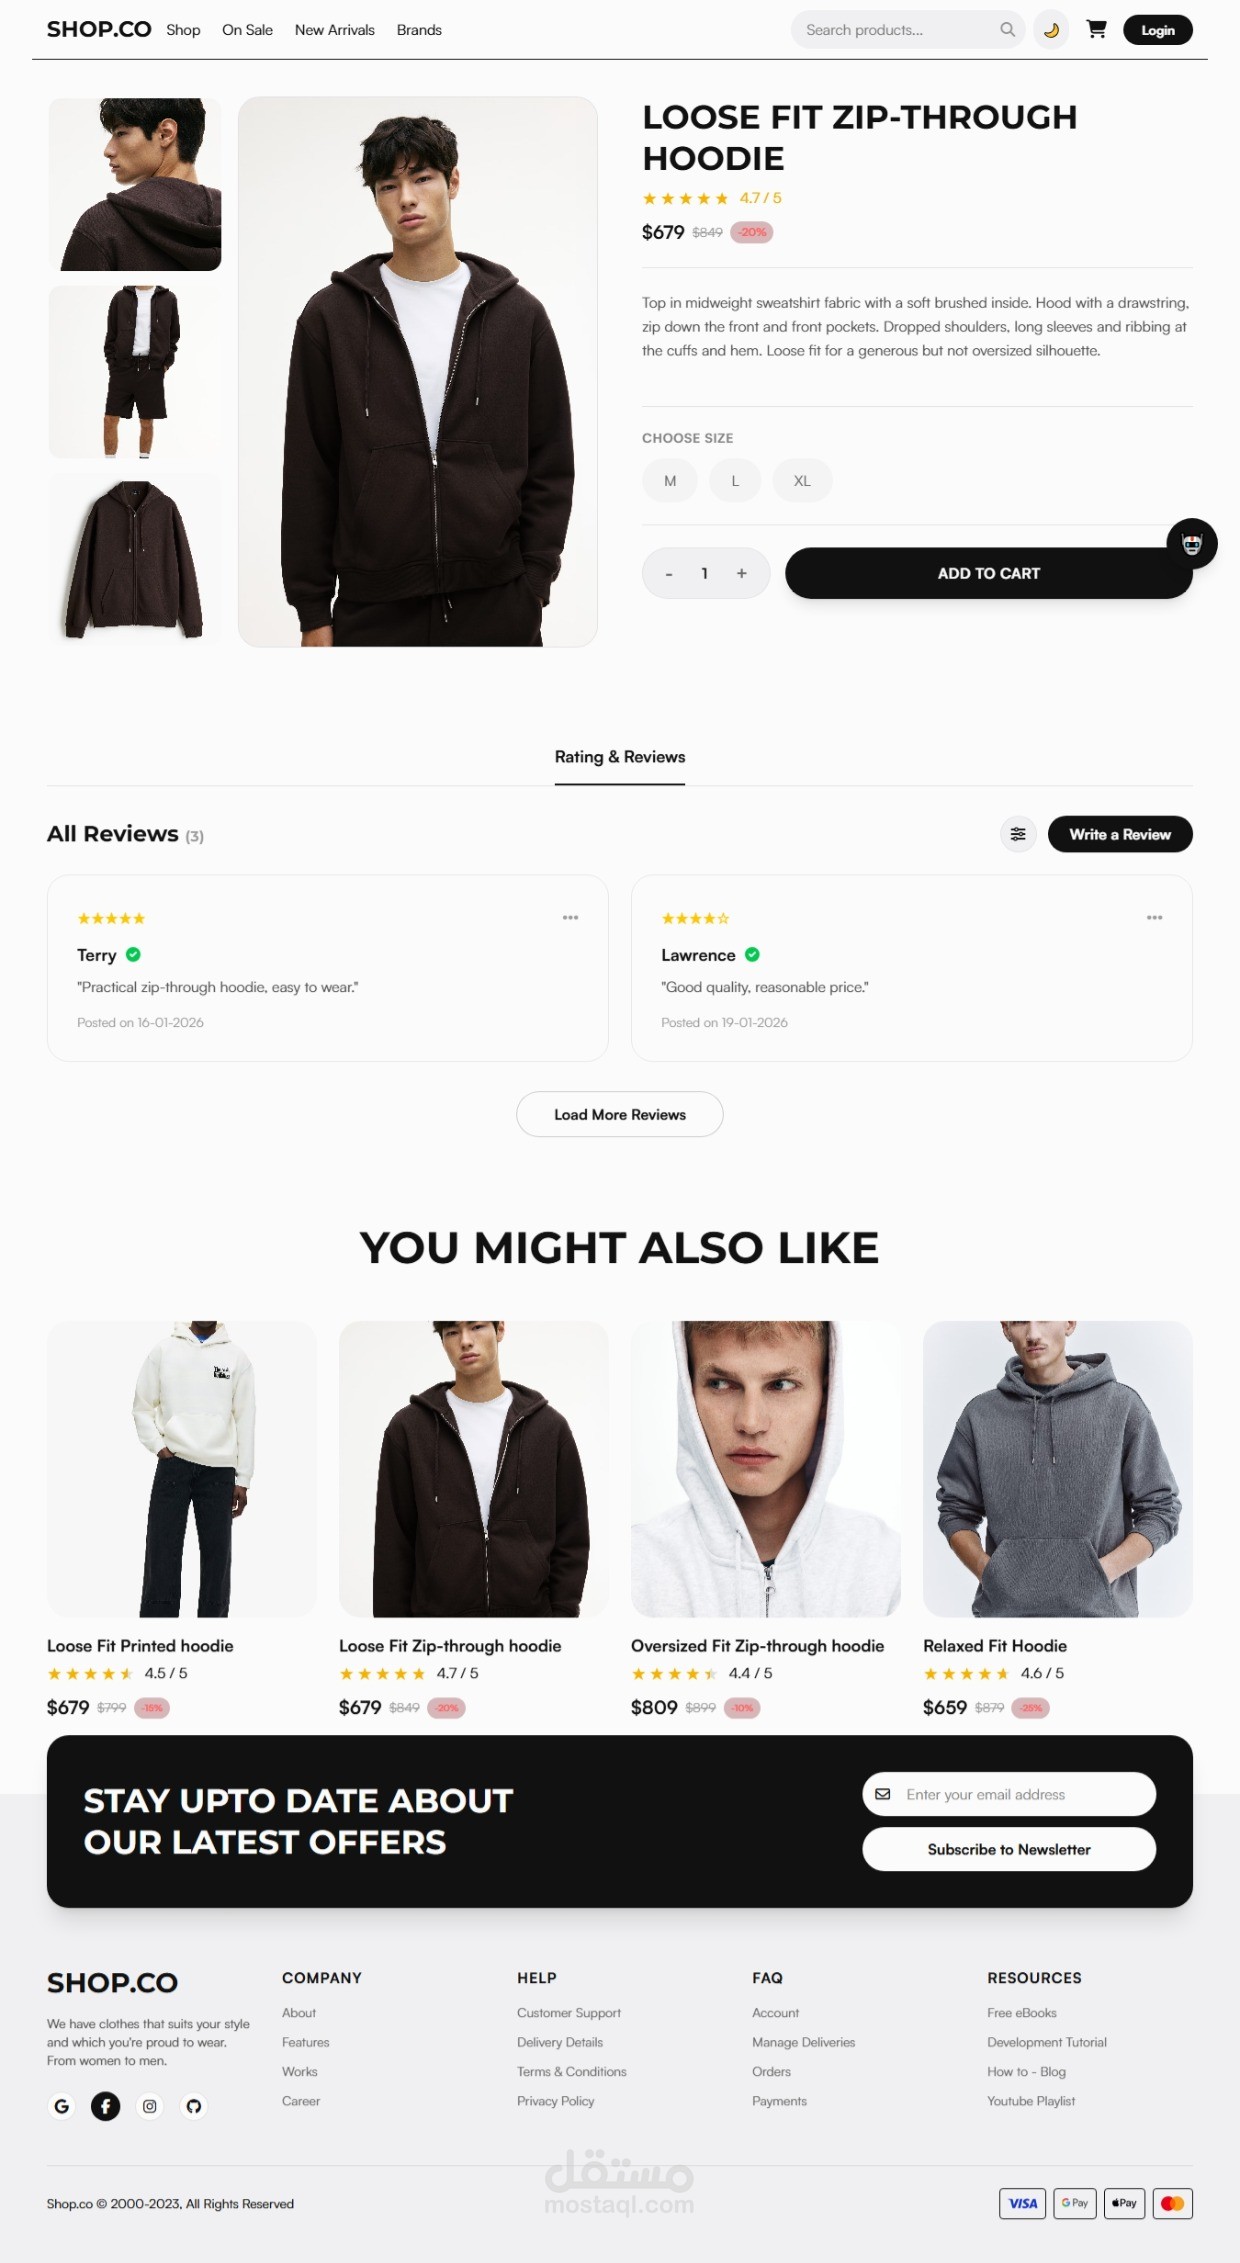
Task: Select the flat-lay hoodie thumbnail
Action: pyautogui.click(x=135, y=559)
